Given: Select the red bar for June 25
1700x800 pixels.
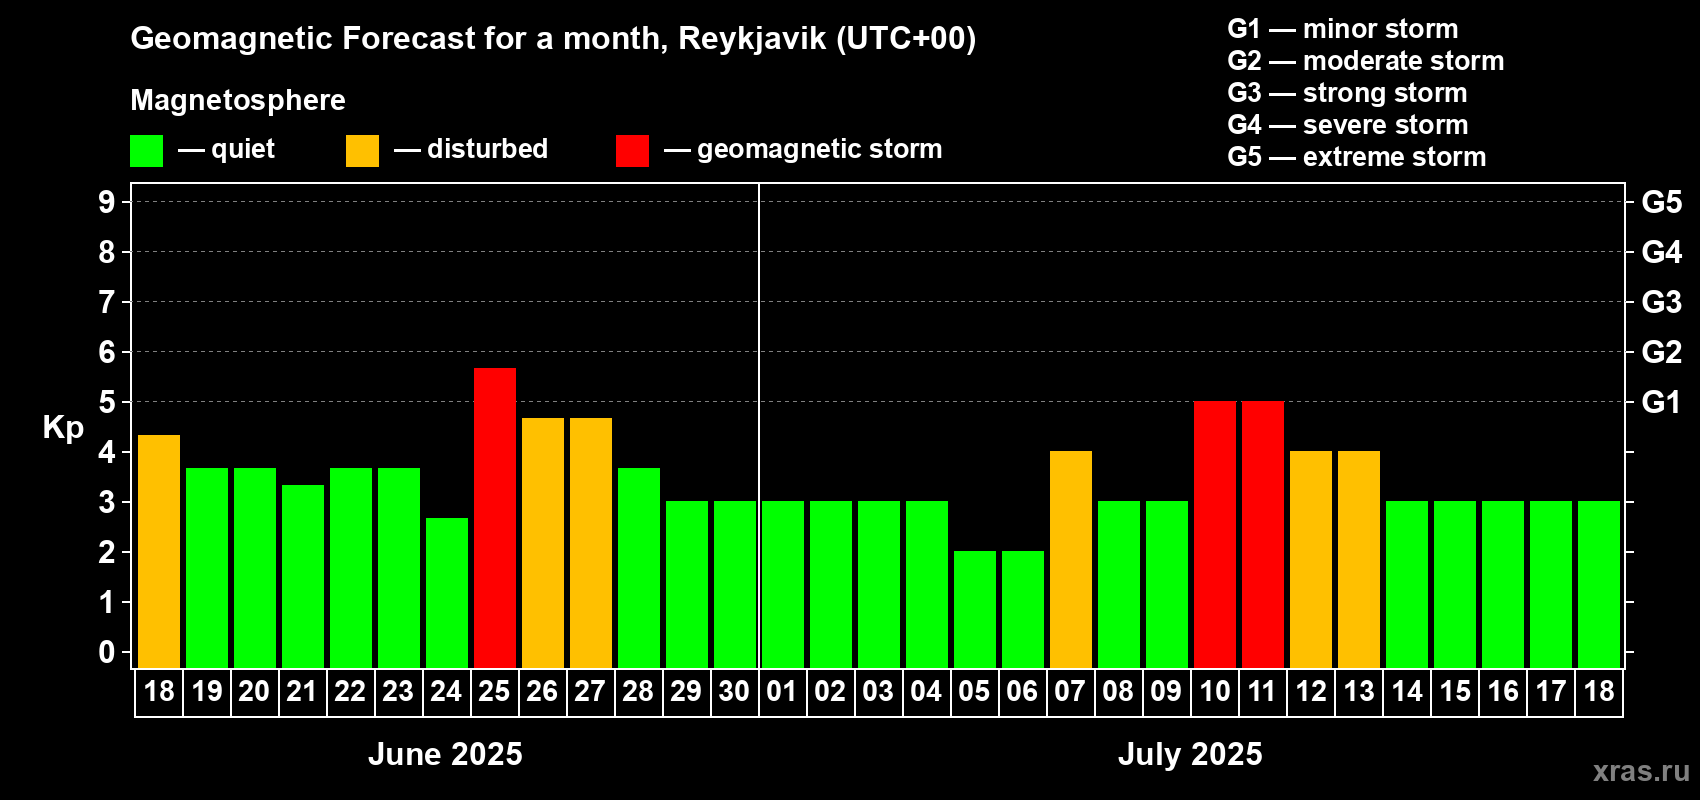Looking at the screenshot, I should coord(495,518).
